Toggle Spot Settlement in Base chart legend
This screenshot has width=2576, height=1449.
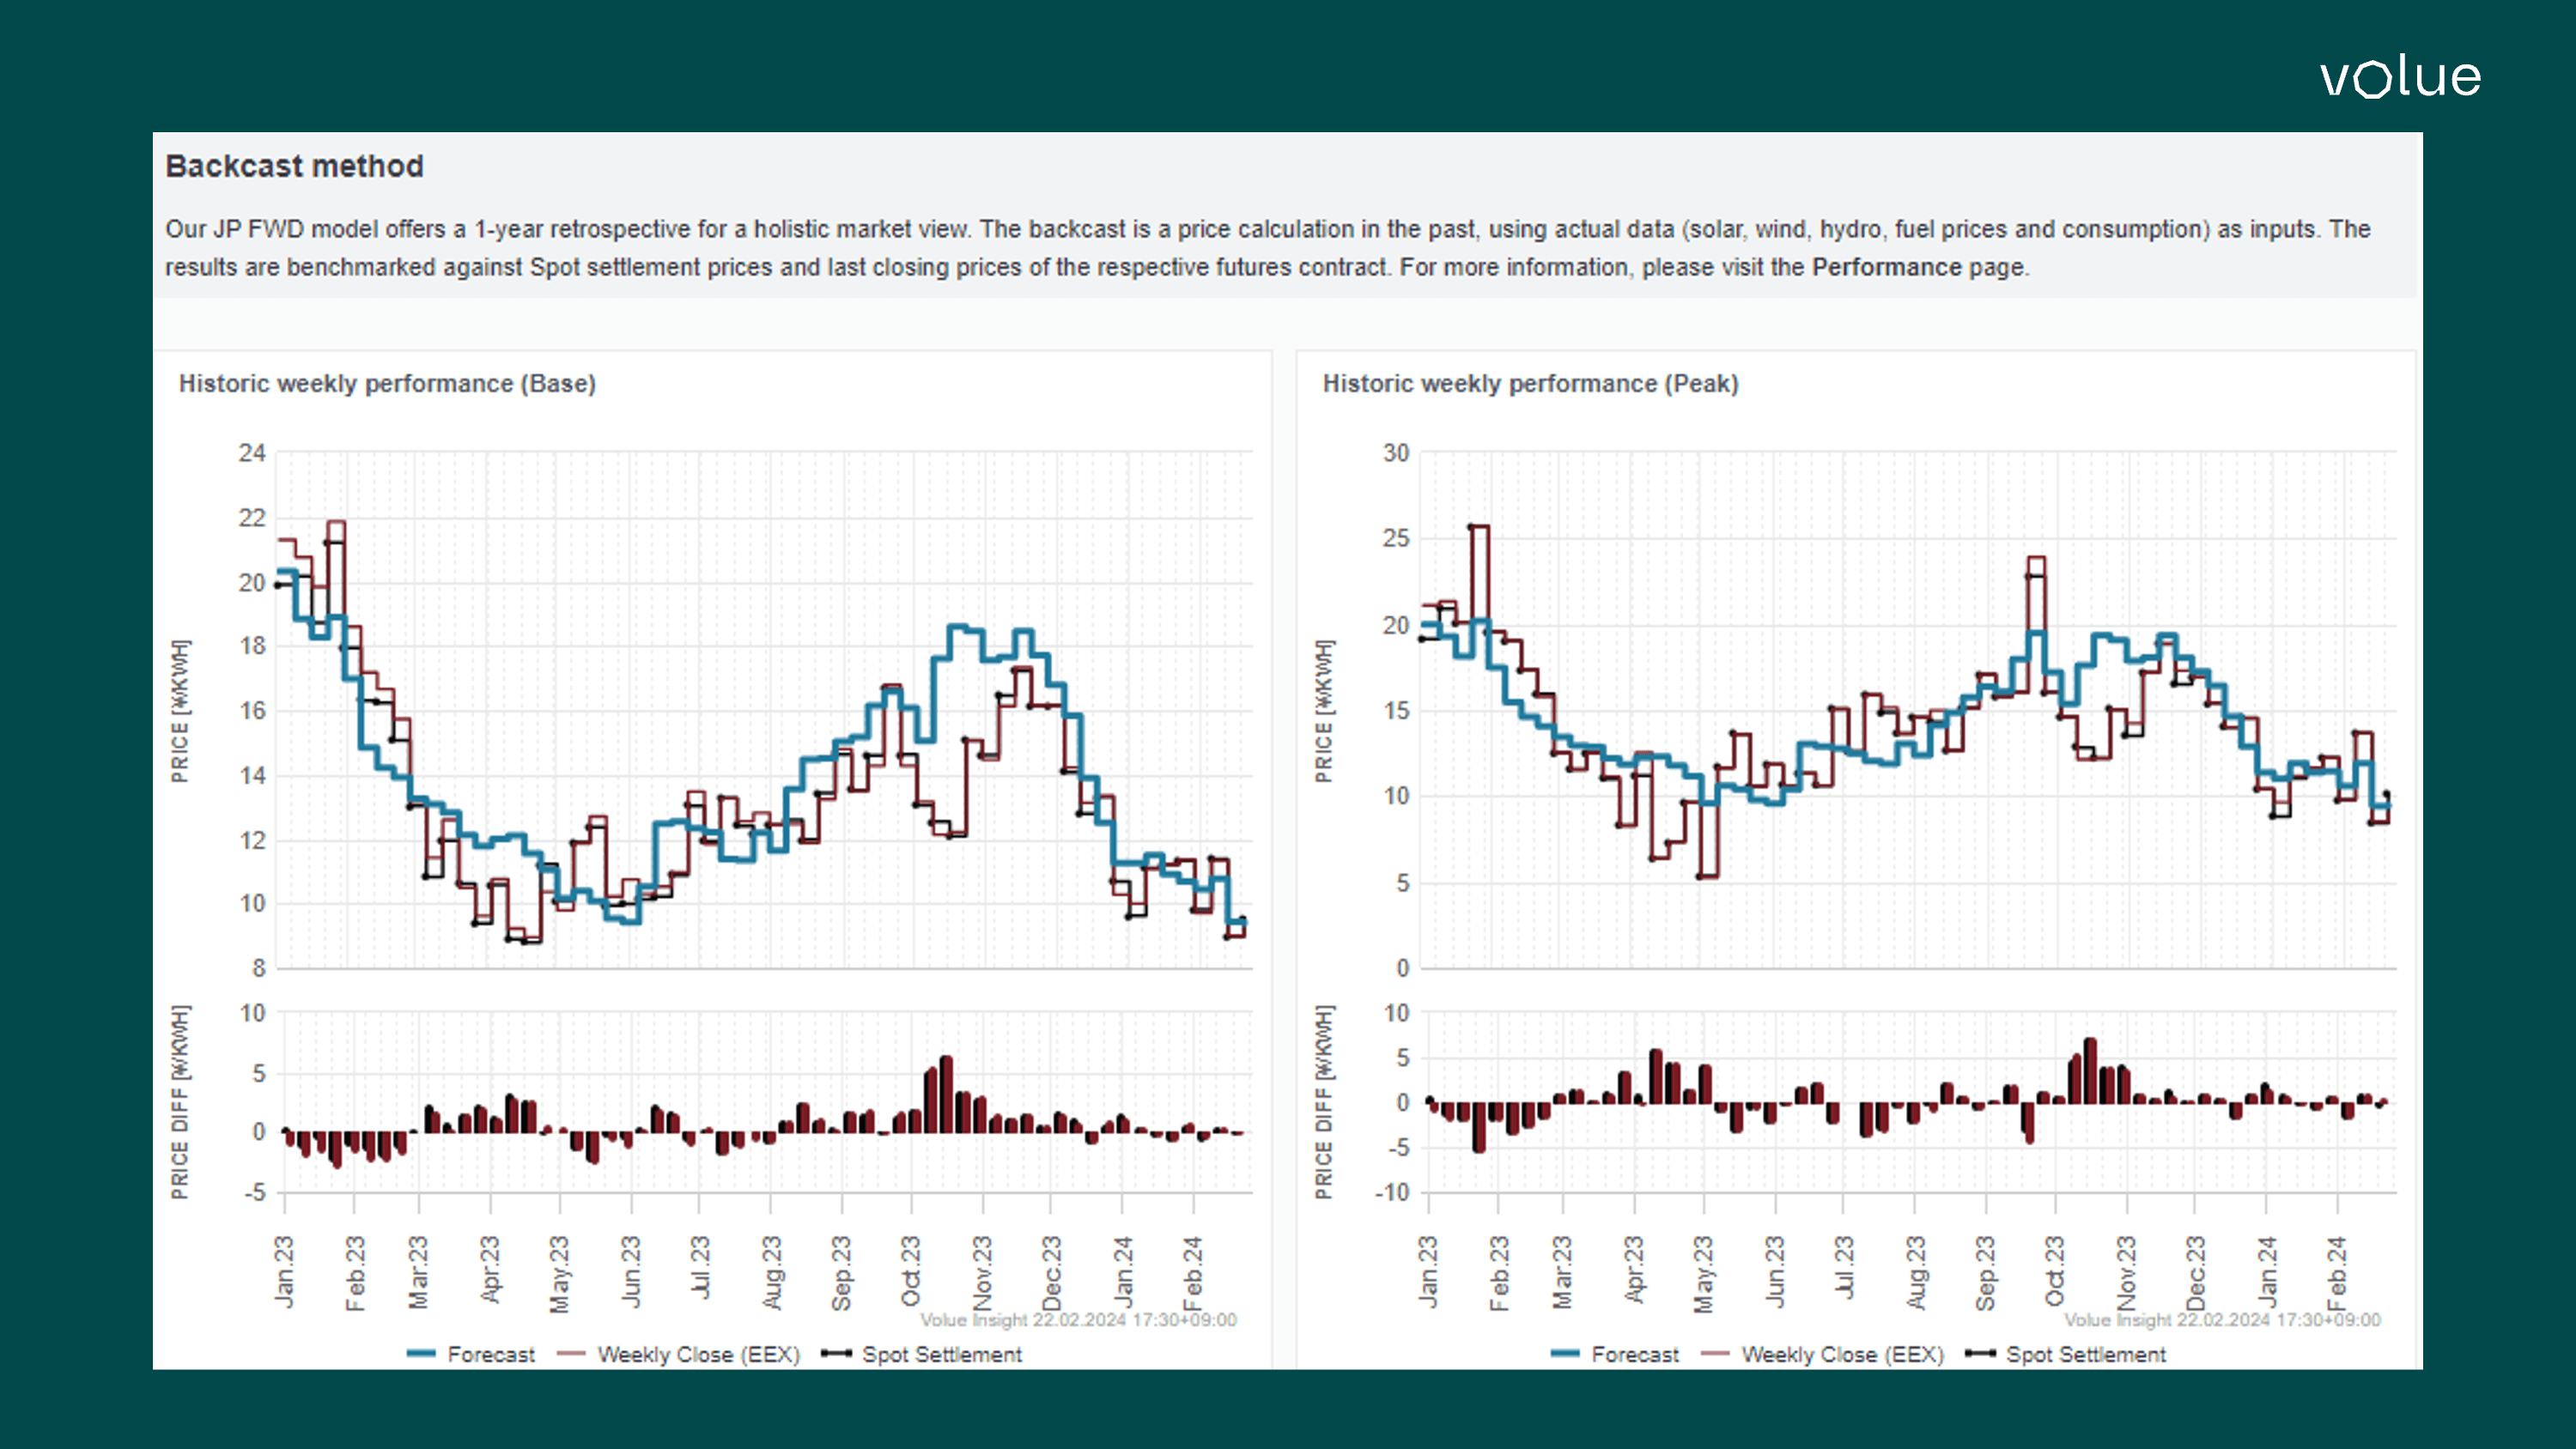coord(941,1354)
